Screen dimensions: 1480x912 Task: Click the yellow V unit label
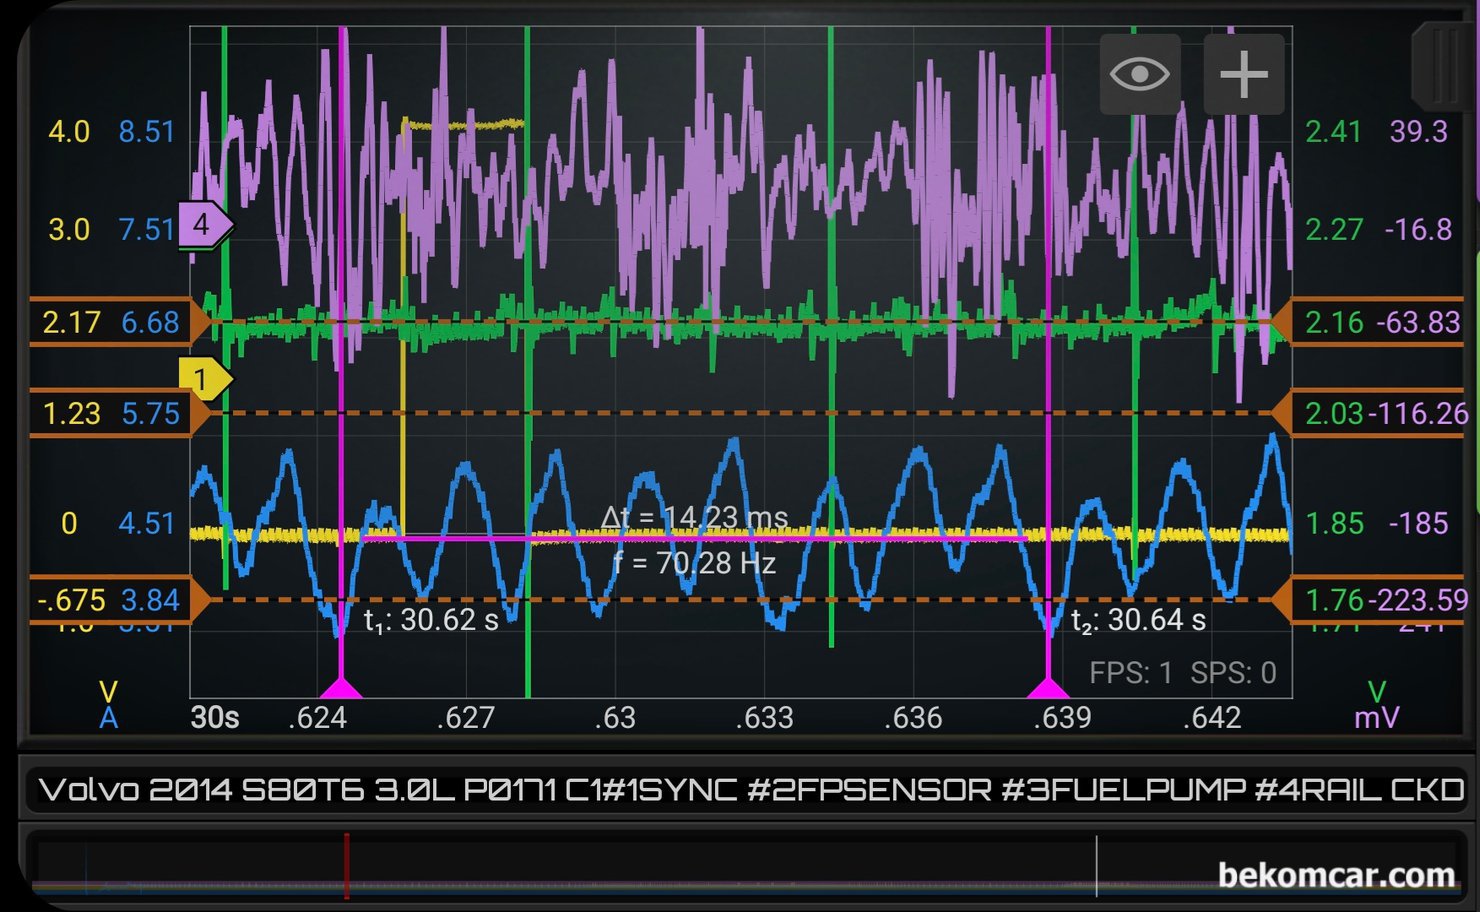coord(108,692)
